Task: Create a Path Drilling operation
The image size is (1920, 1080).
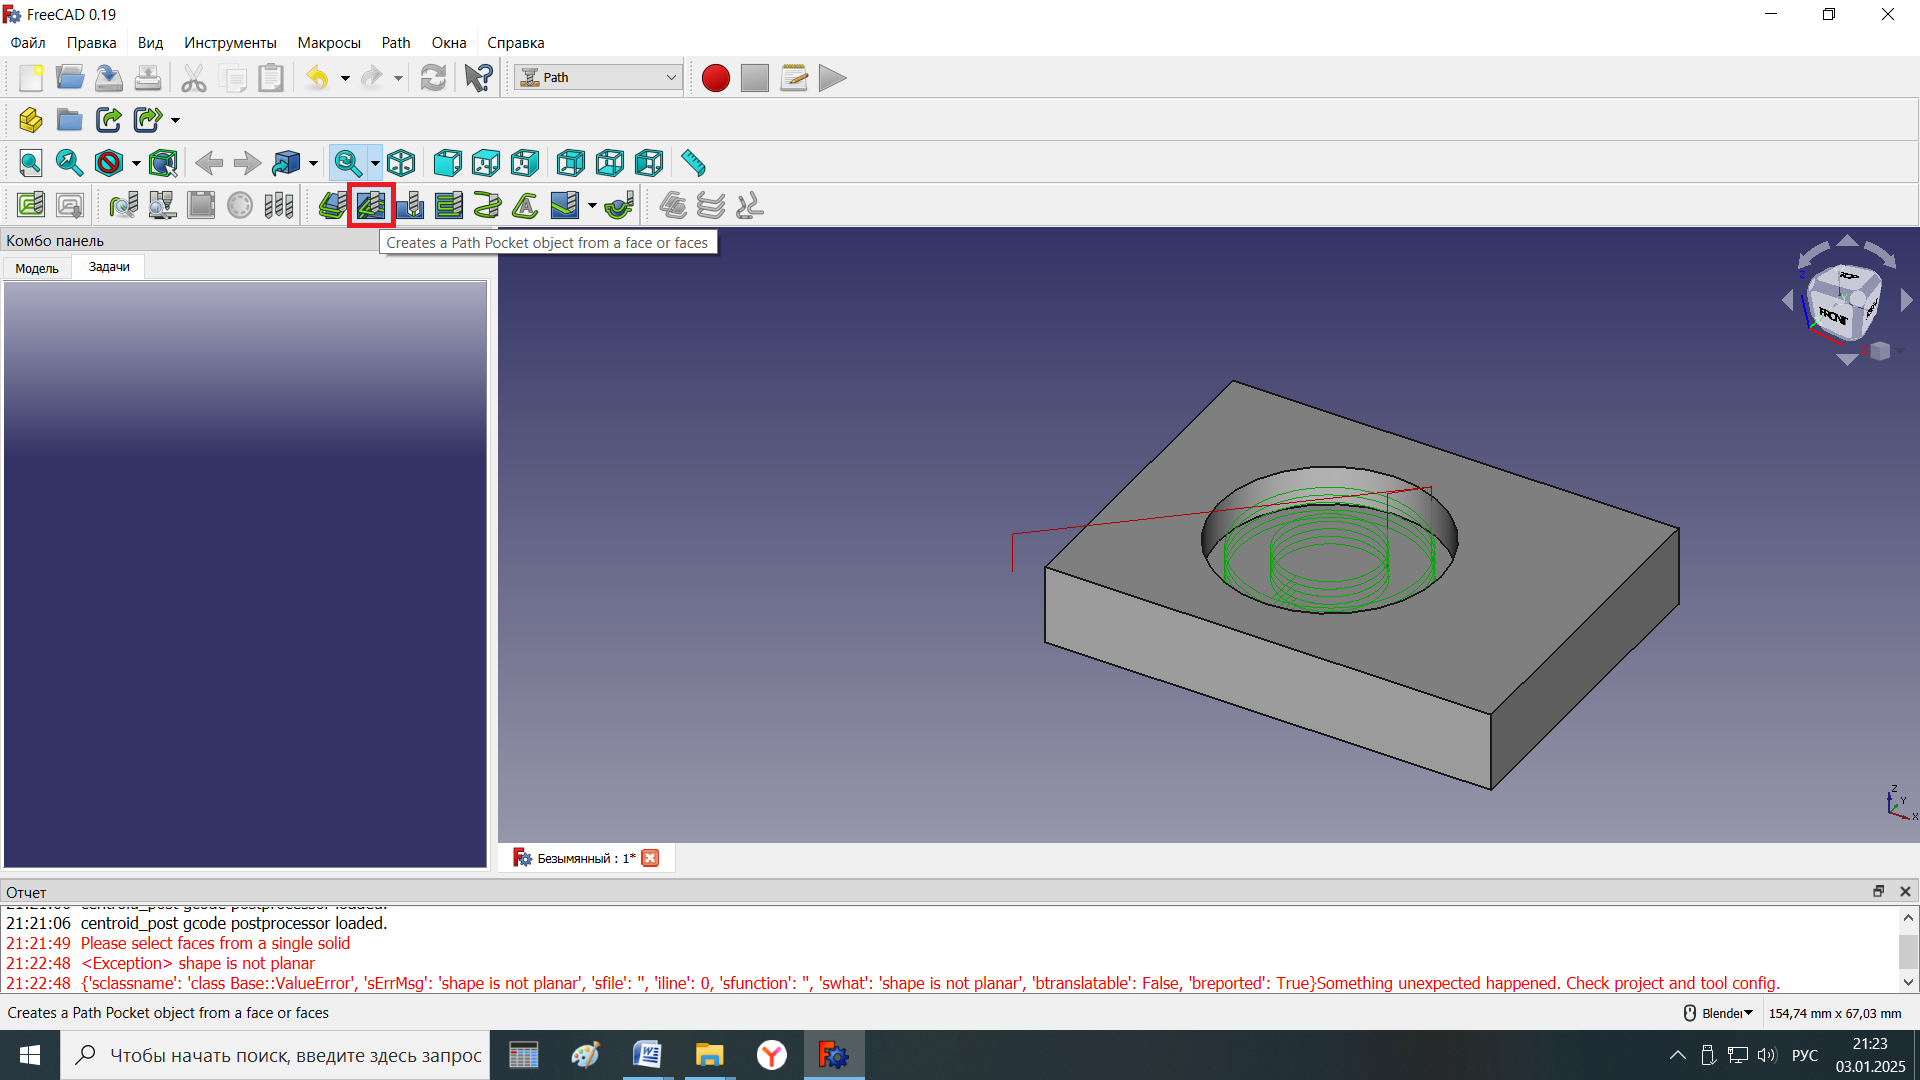Action: [x=410, y=206]
